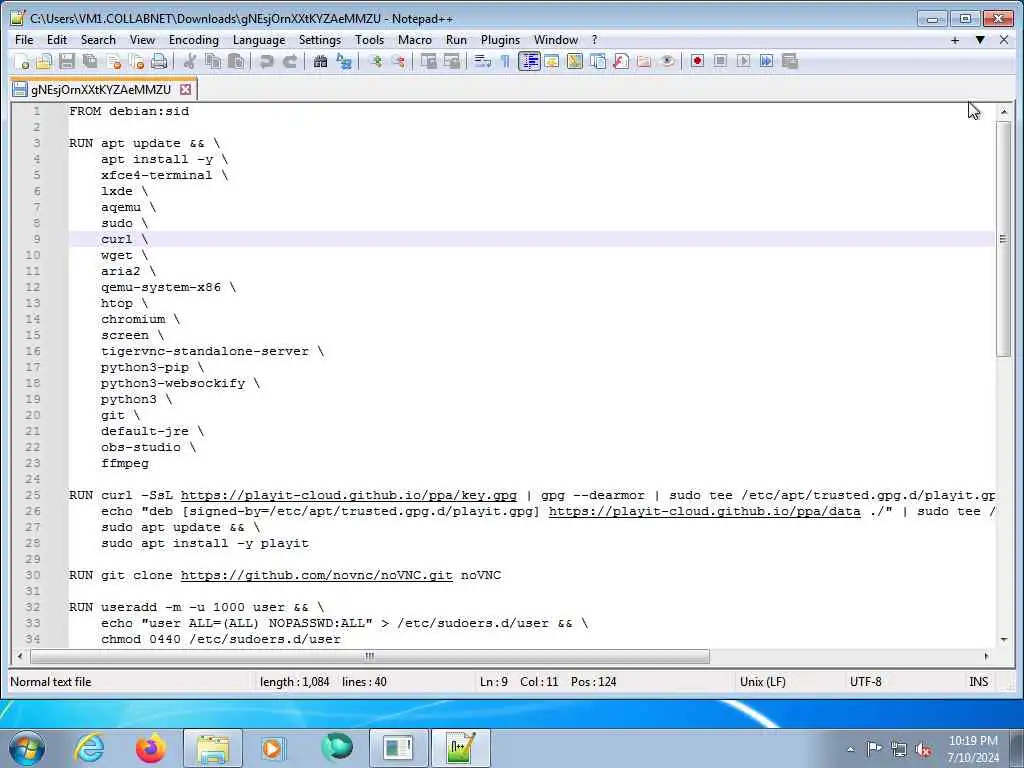
Task: Click vertical scrollbar up arrow
Action: [x=1004, y=112]
